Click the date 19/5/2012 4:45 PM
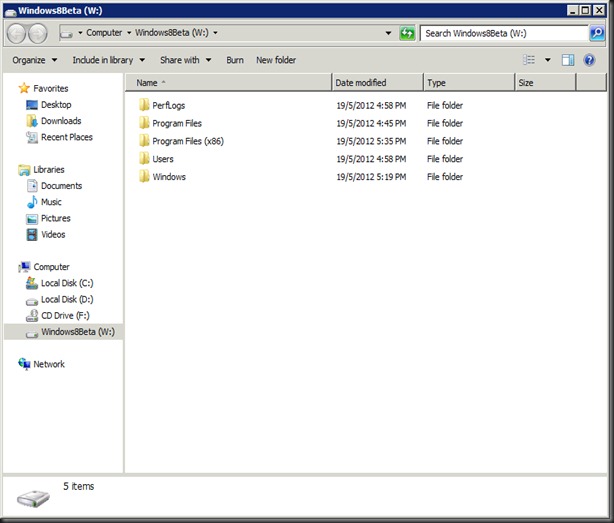614x523 pixels. click(371, 123)
